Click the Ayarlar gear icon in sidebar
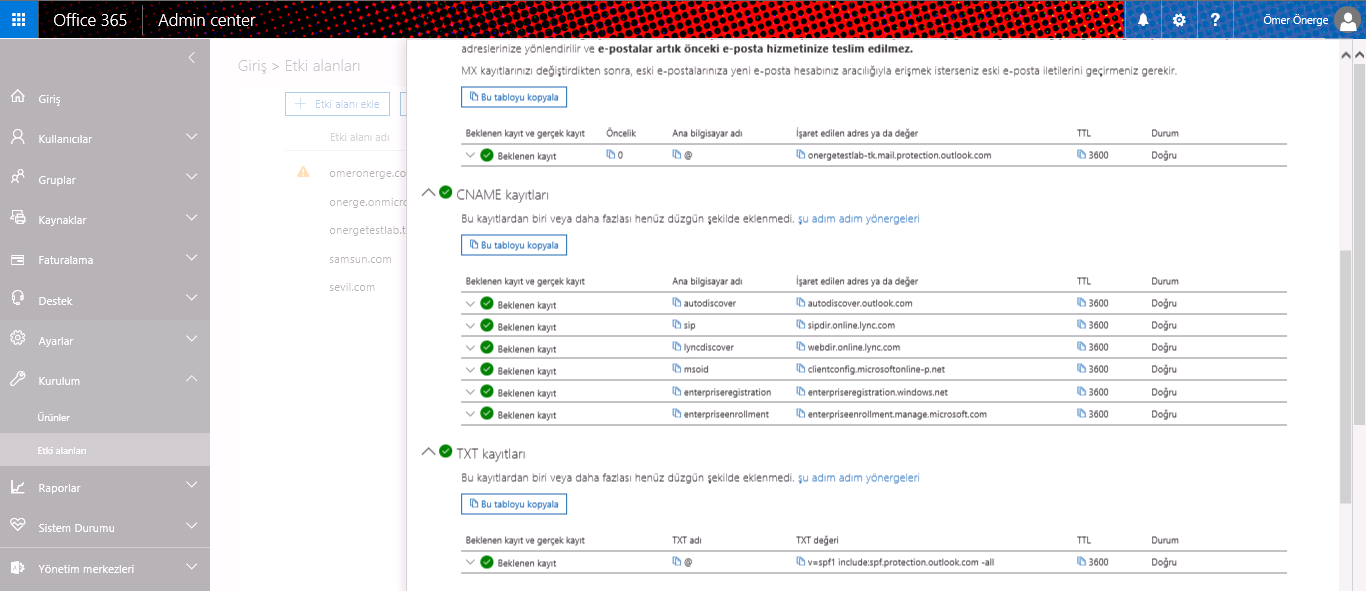 [x=17, y=339]
